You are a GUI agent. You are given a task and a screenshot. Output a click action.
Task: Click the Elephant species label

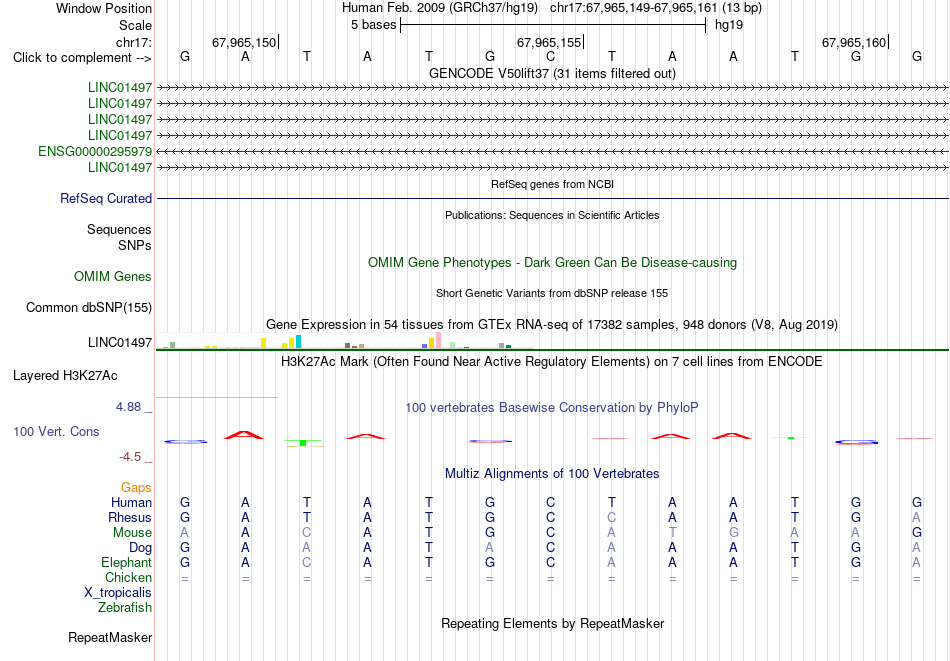(x=127, y=563)
